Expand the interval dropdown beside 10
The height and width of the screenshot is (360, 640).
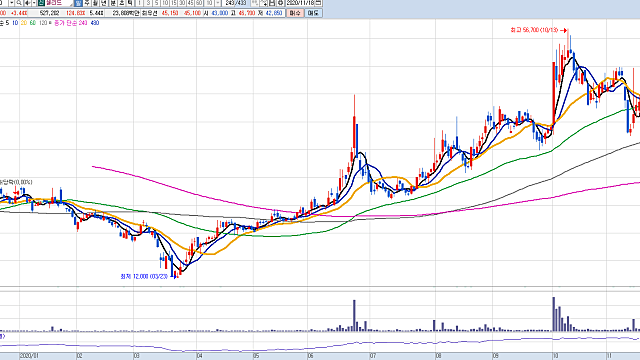[x=218, y=3]
